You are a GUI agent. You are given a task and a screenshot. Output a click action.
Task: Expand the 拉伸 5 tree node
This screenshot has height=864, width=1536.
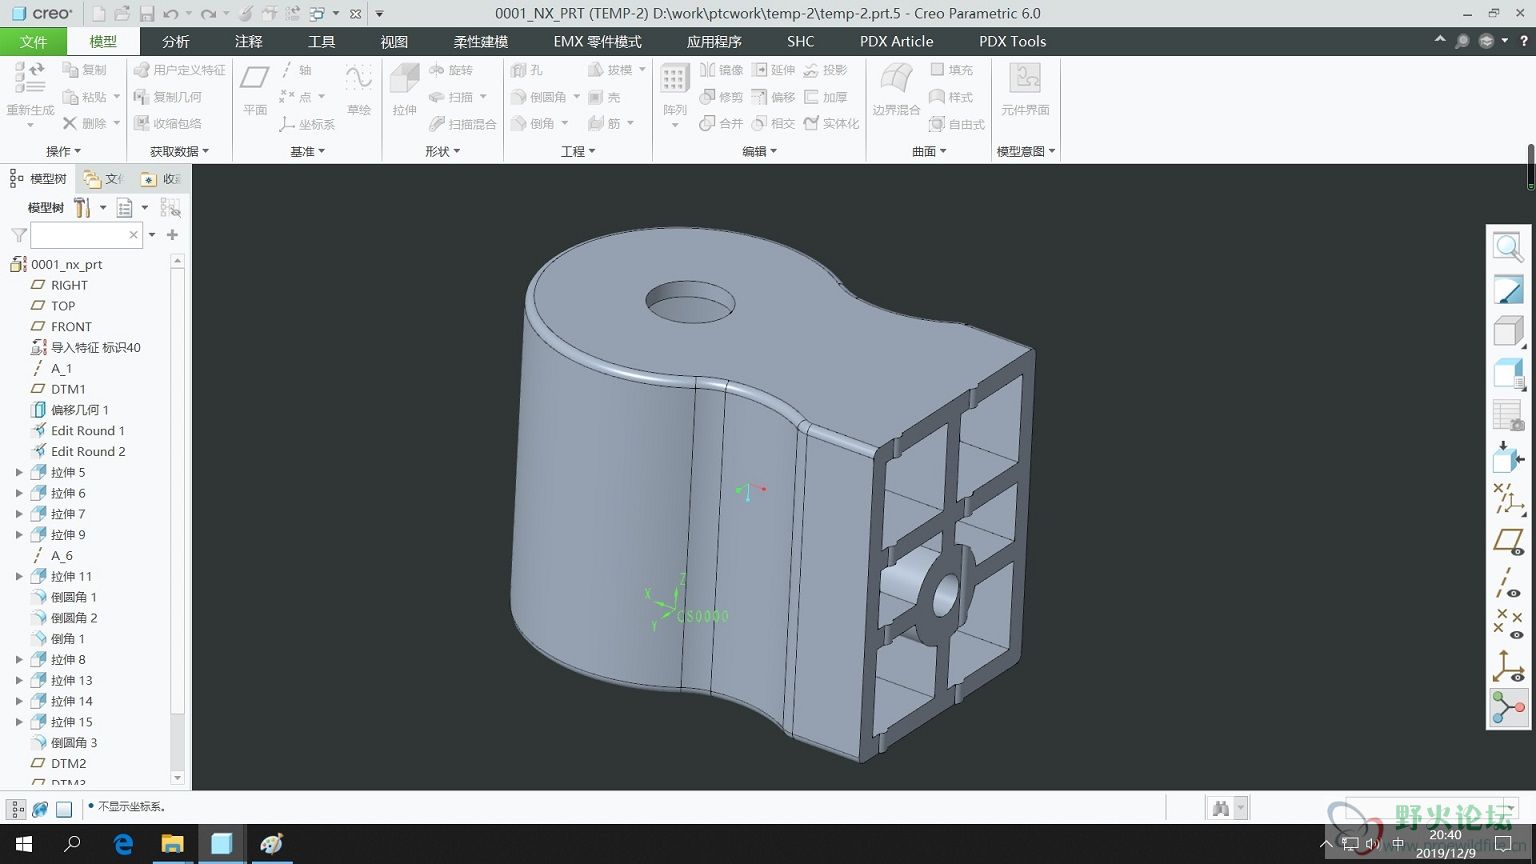tap(18, 472)
